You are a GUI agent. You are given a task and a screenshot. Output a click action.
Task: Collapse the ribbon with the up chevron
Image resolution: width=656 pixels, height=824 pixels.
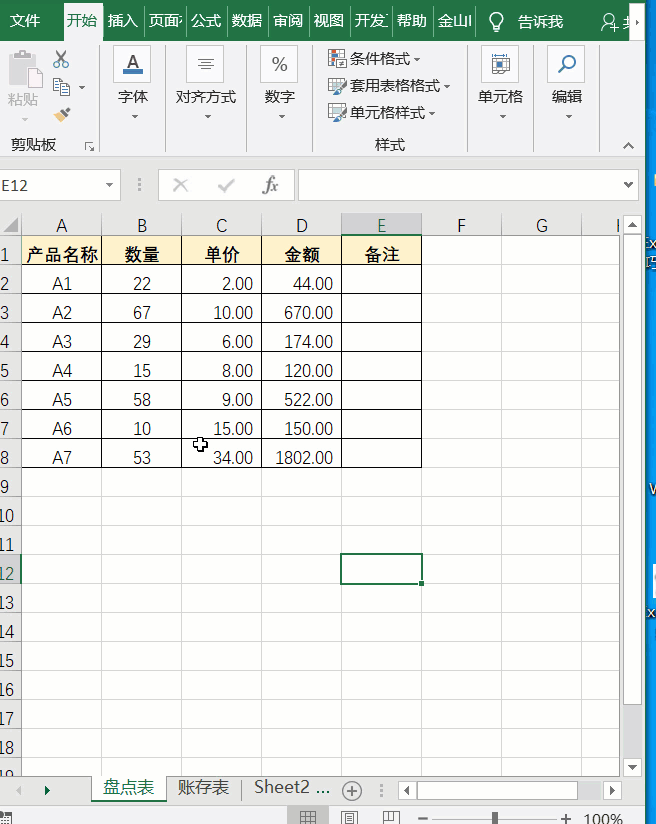(628, 146)
